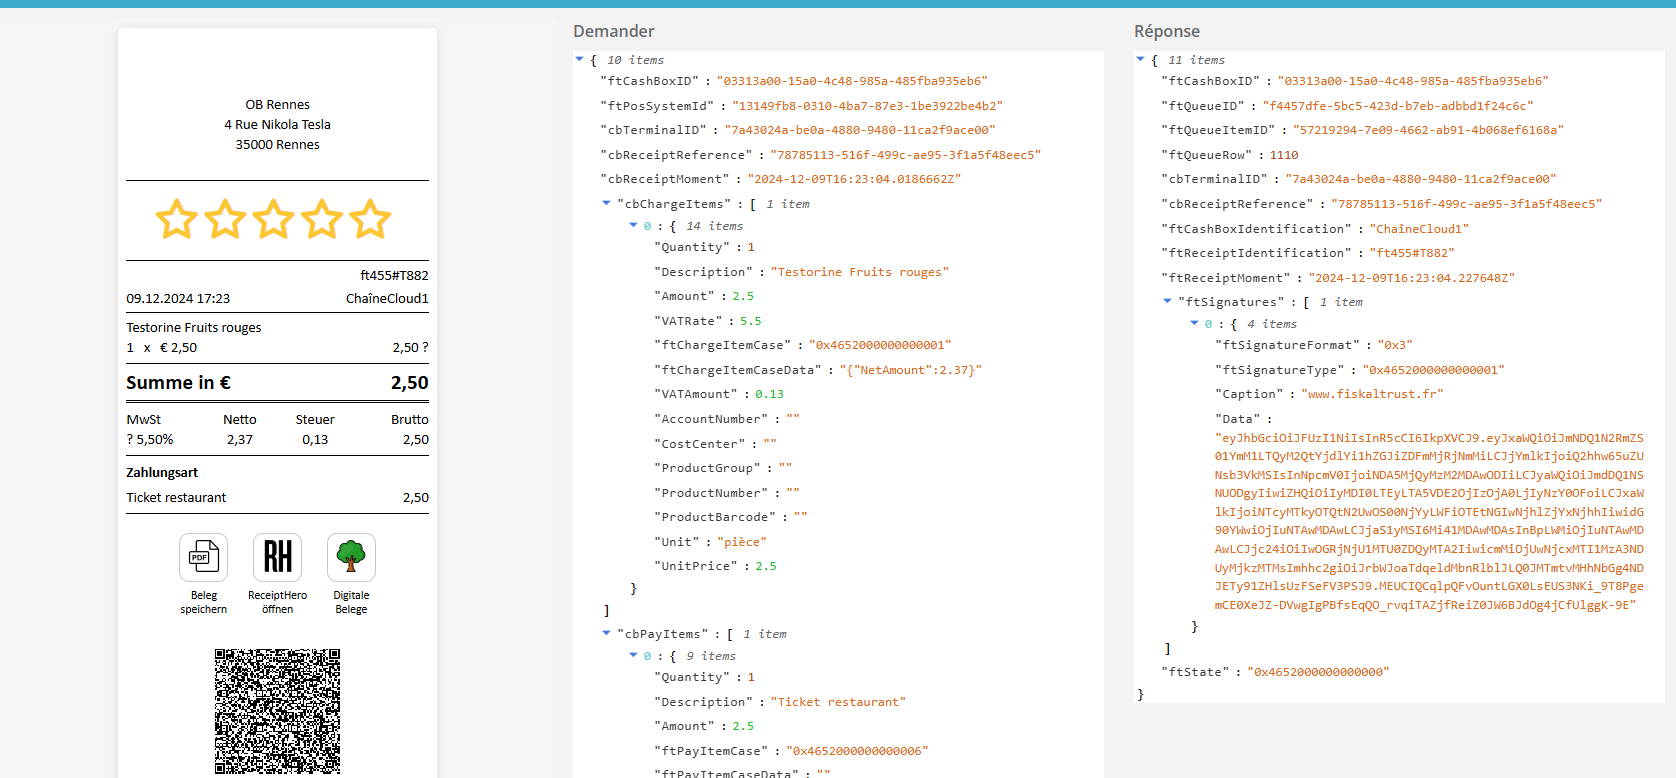Screen dimensions: 1676x778
Task: Select the fifth rating star
Action: click(371, 219)
